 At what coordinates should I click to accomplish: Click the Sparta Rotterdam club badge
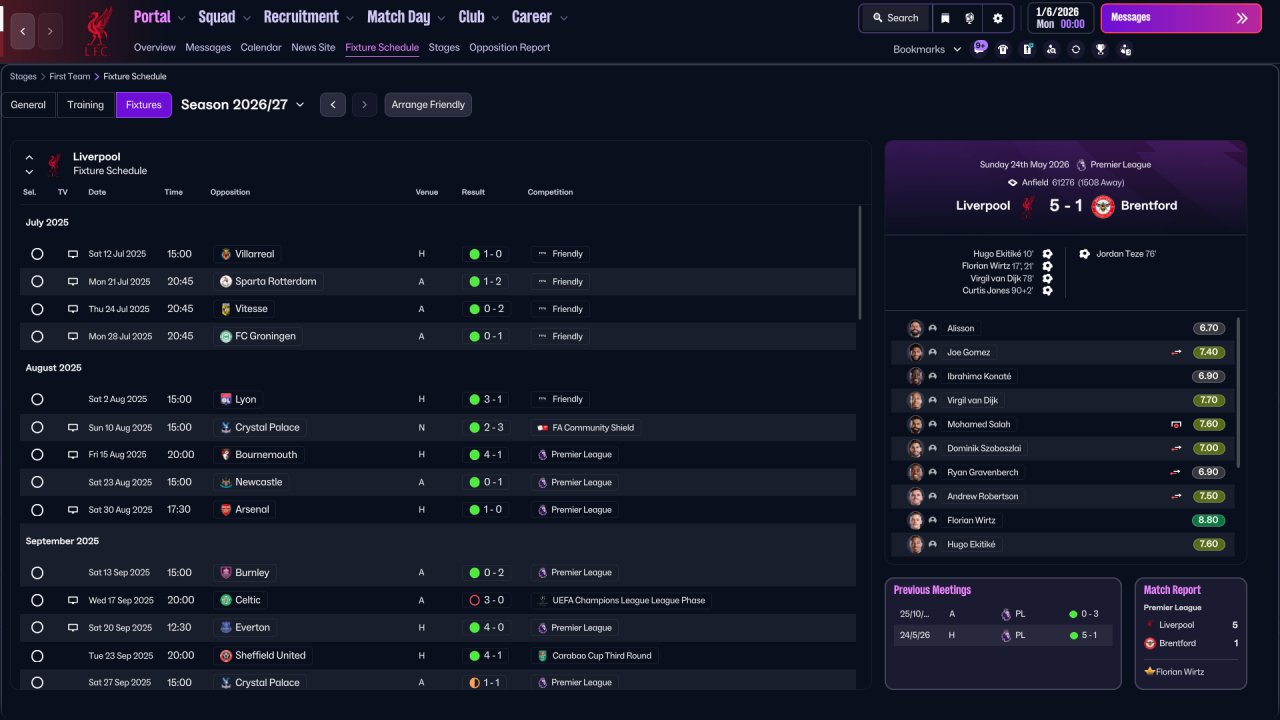(x=226, y=282)
